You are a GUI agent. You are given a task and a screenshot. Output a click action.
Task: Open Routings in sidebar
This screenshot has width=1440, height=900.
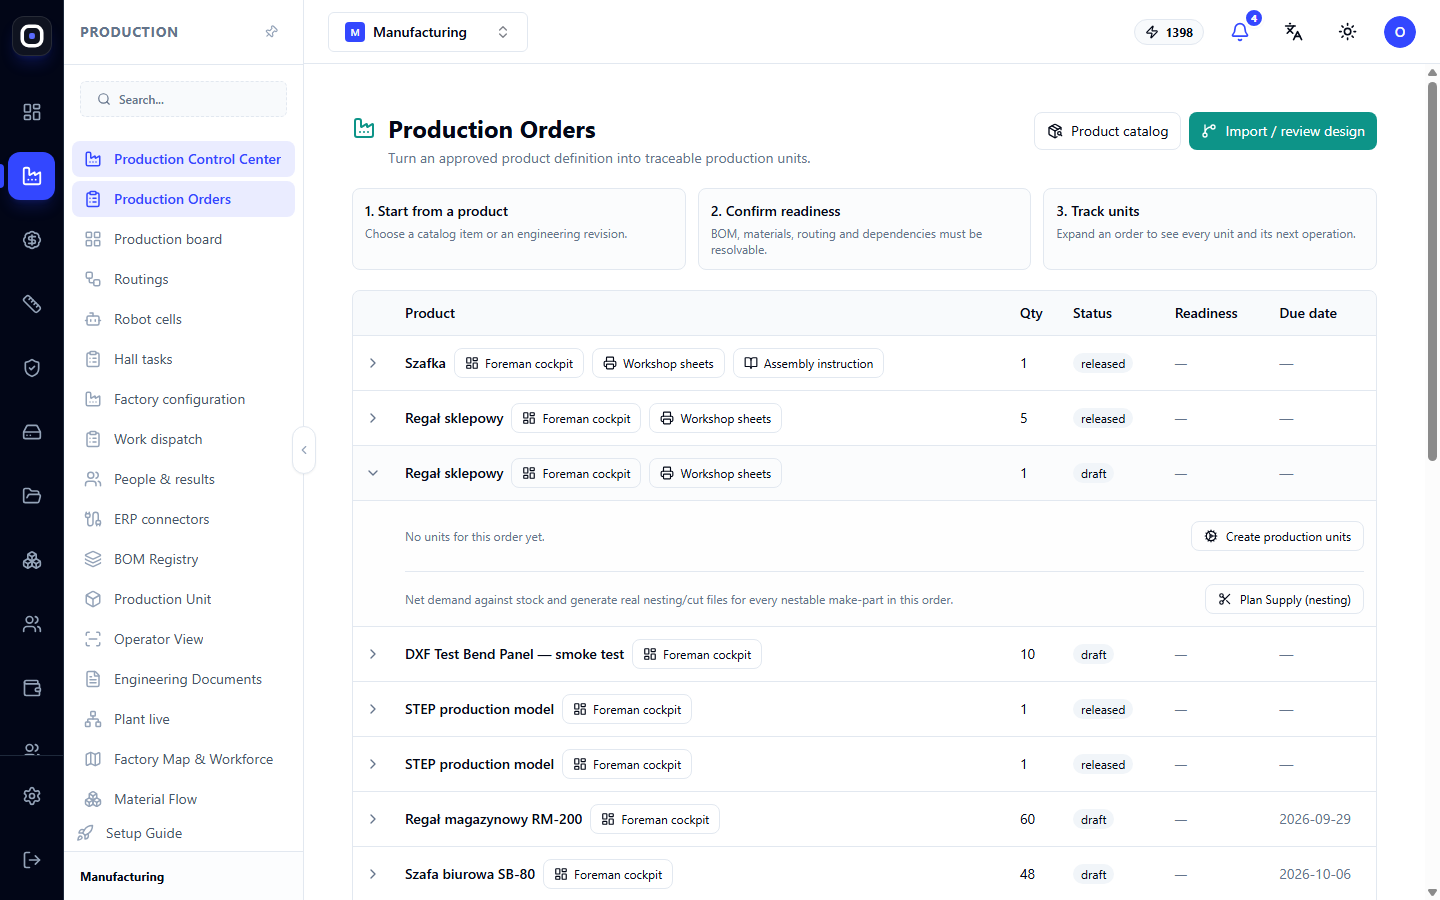[x=183, y=279]
